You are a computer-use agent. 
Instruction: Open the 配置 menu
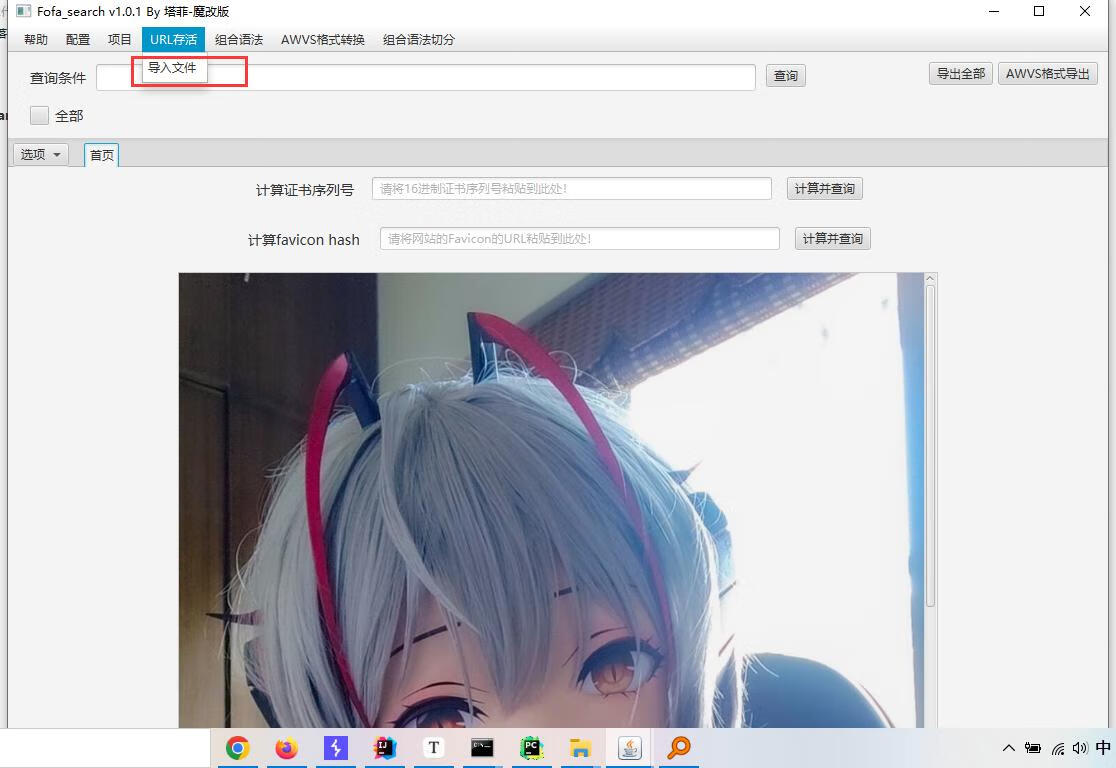(x=78, y=40)
